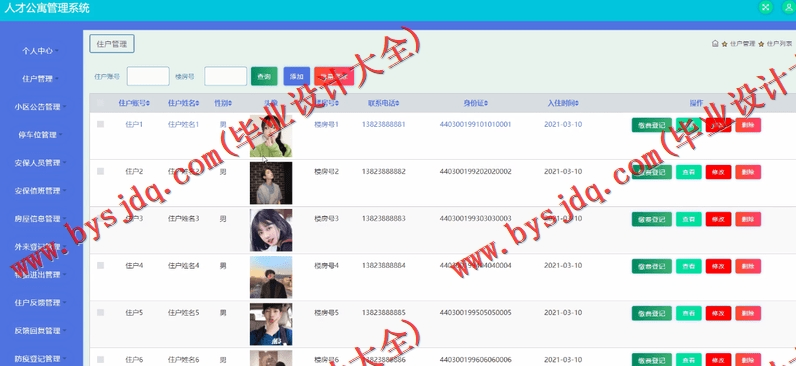The image size is (796, 366).
Task: Click the dark green 登记 button for 住户5
Action: pos(652,313)
